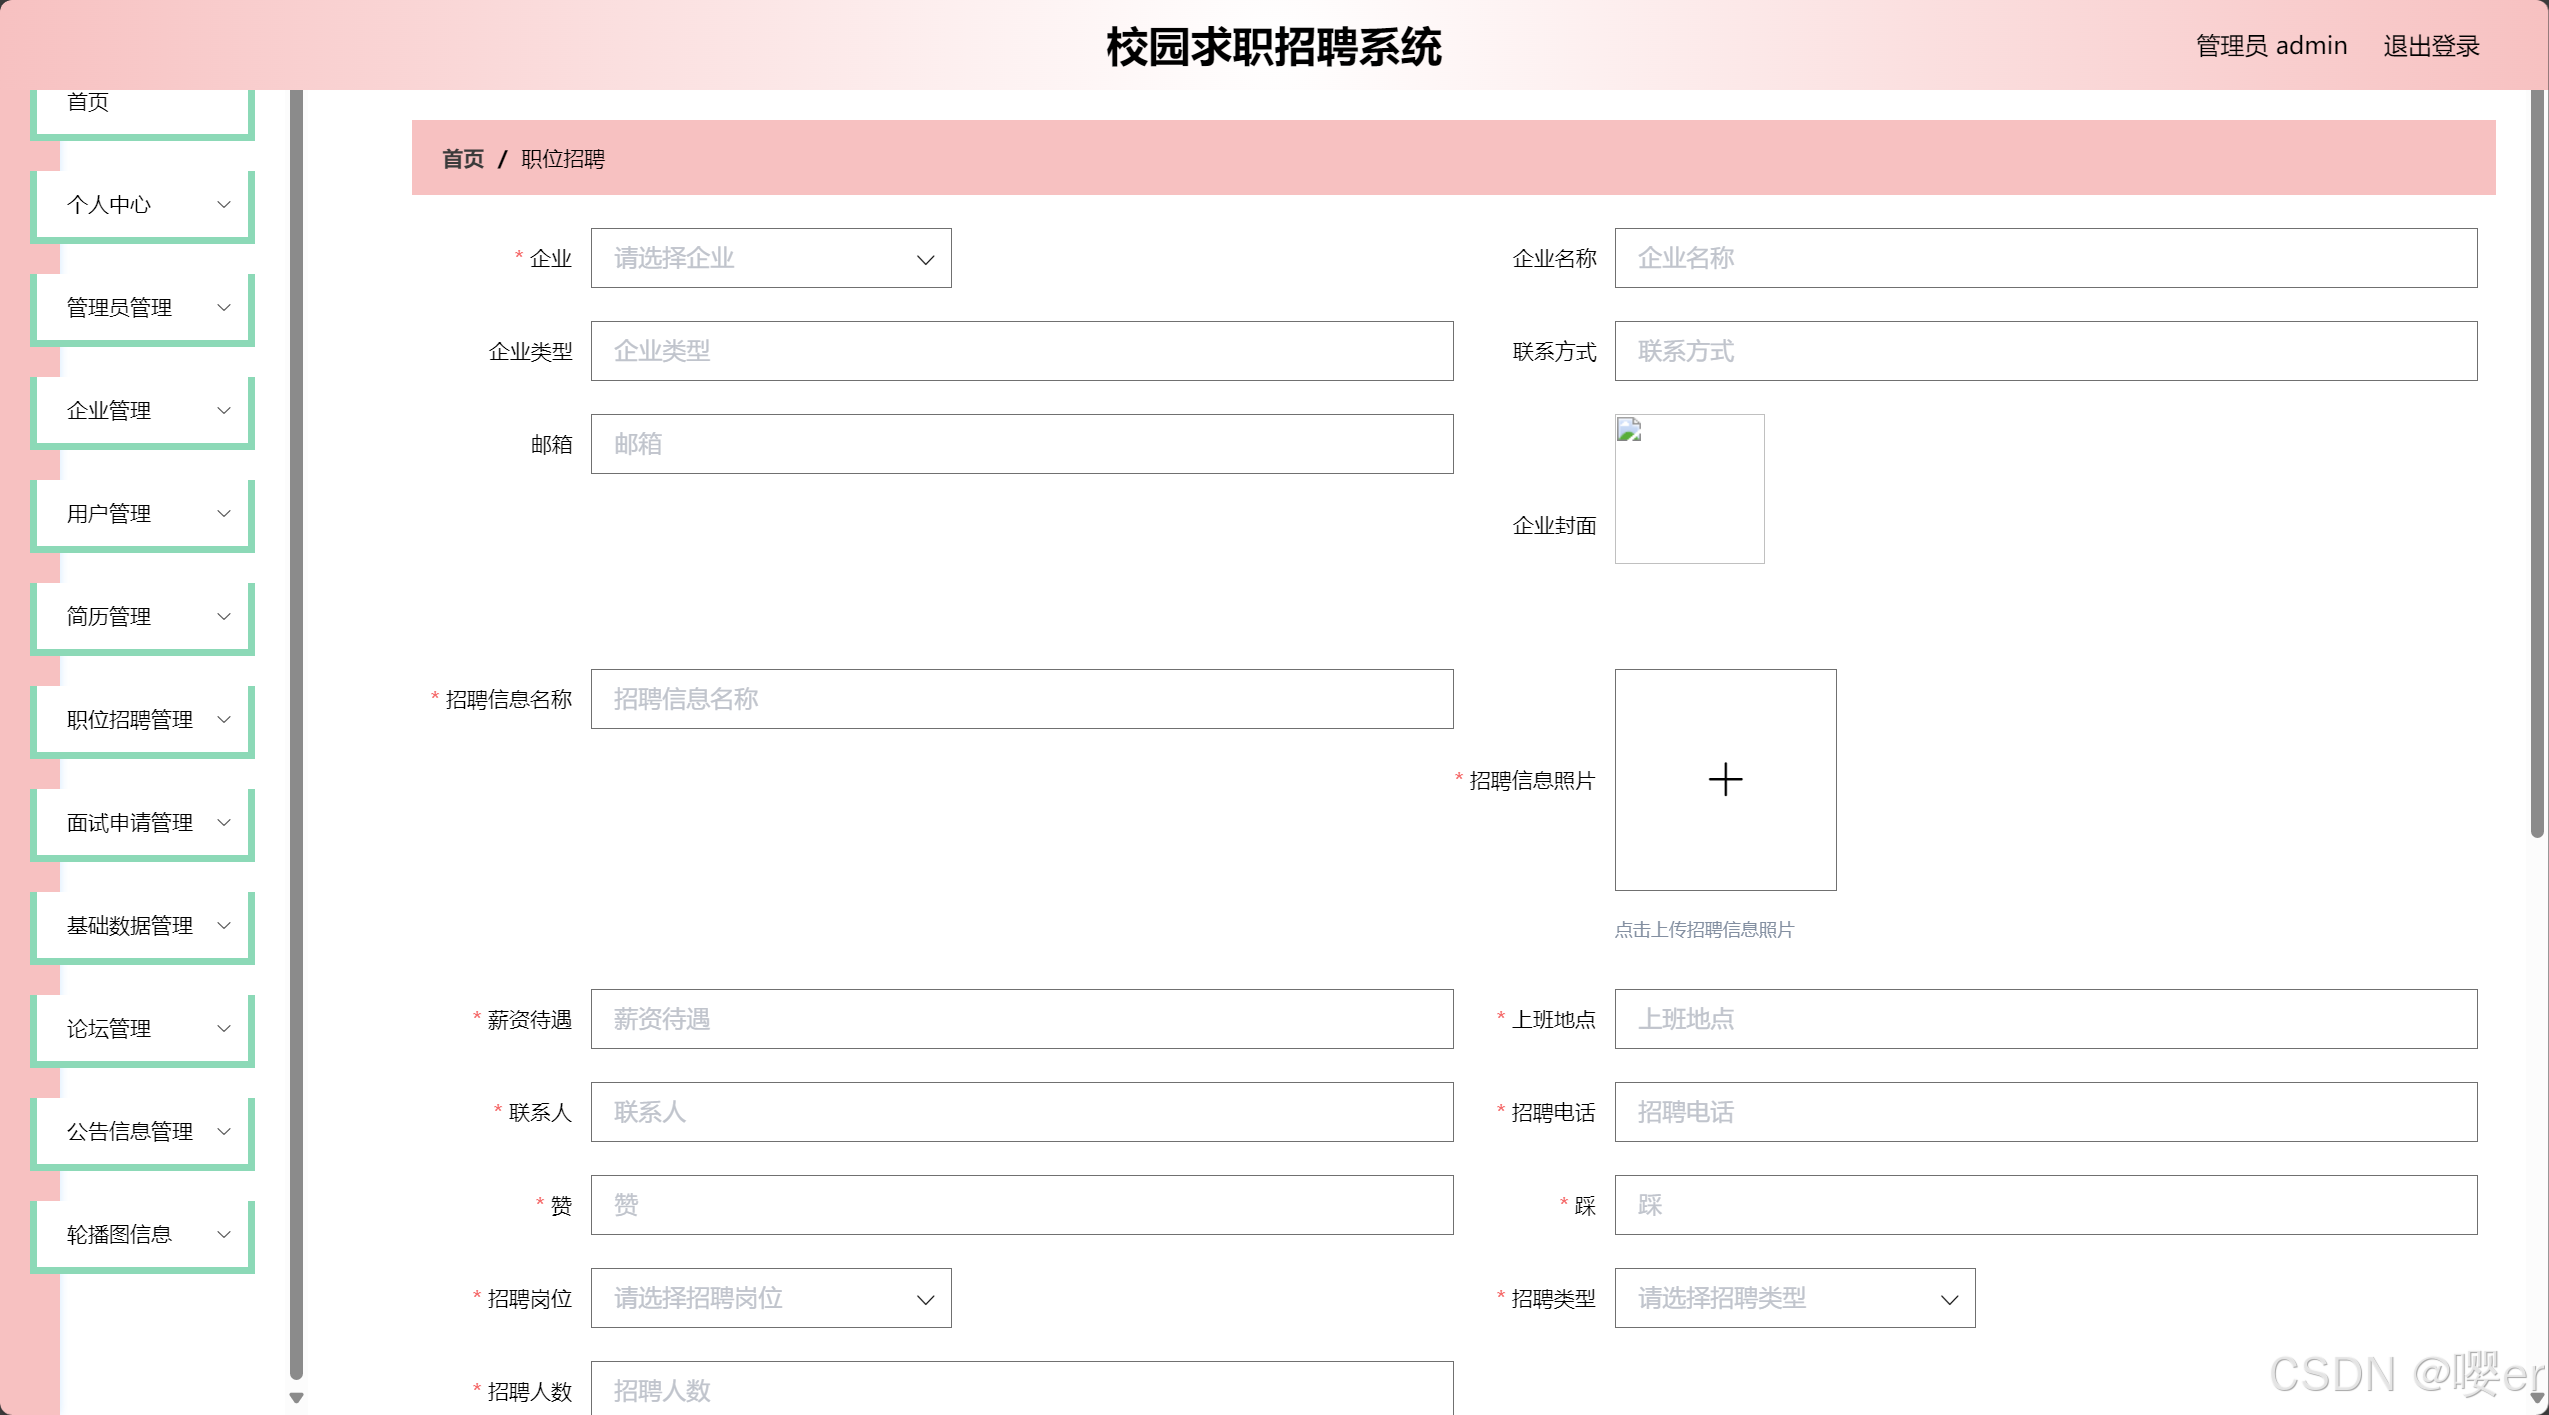Open the 职位招聘管理 menu chevron
Viewport: 2549px width, 1415px height.
point(224,720)
